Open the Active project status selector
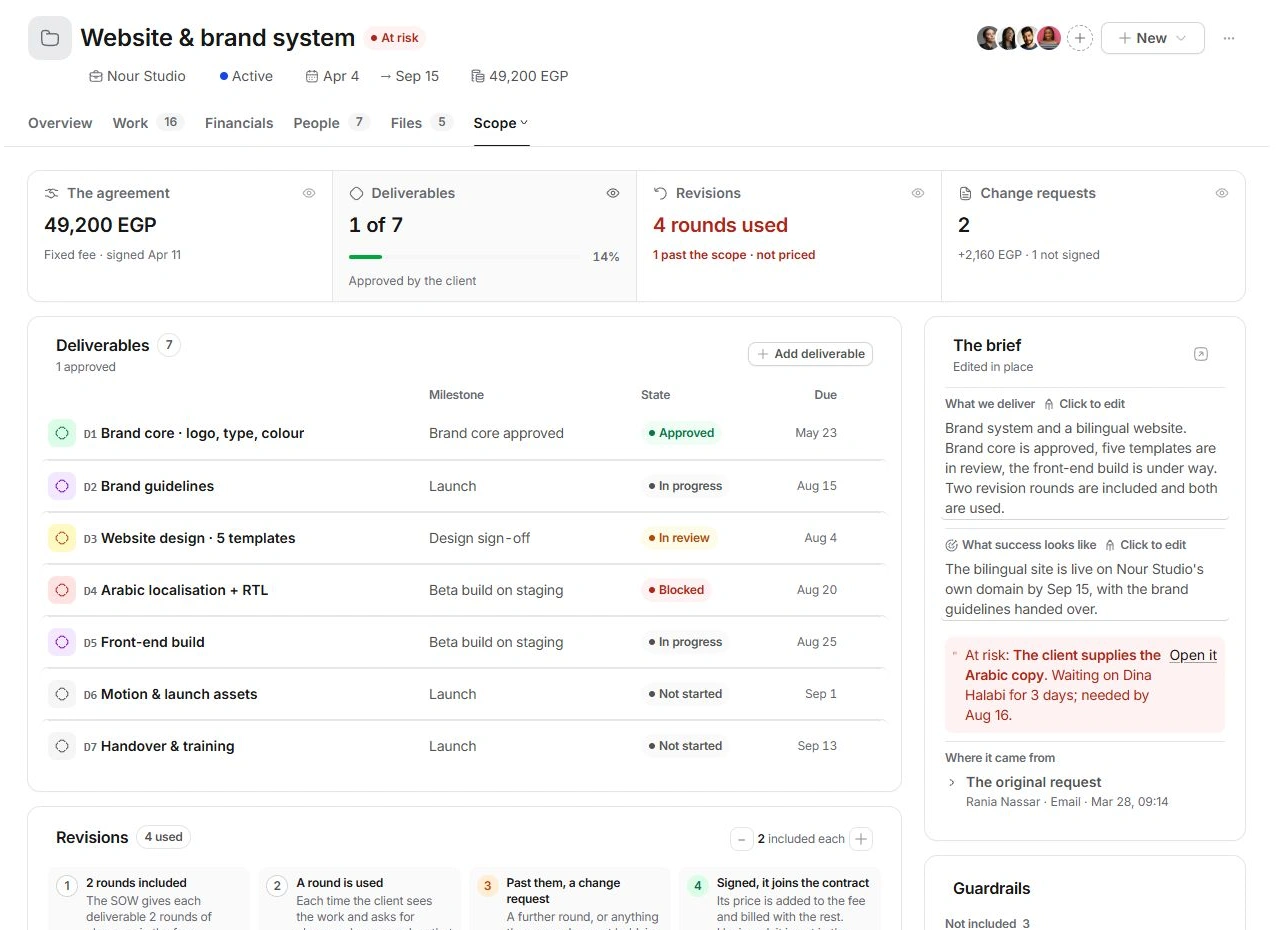The image size is (1280, 930). [246, 76]
